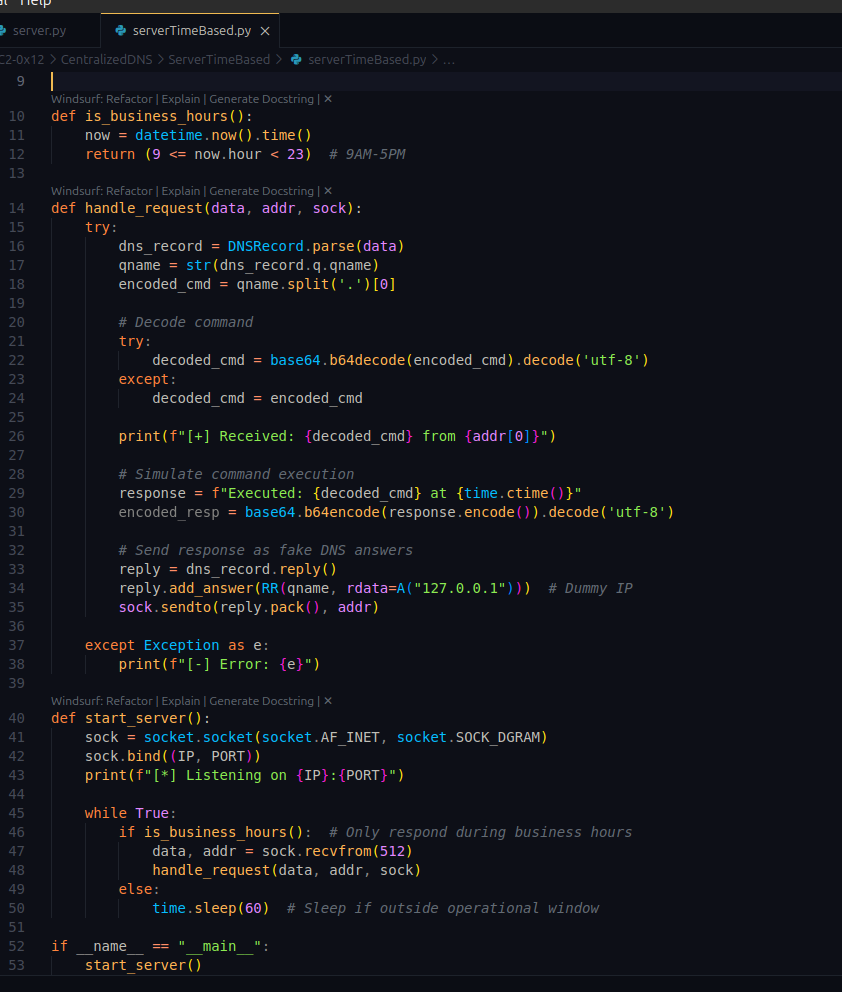The image size is (842, 992).
Task: Click Generate Docstring above start_server
Action: tap(262, 700)
